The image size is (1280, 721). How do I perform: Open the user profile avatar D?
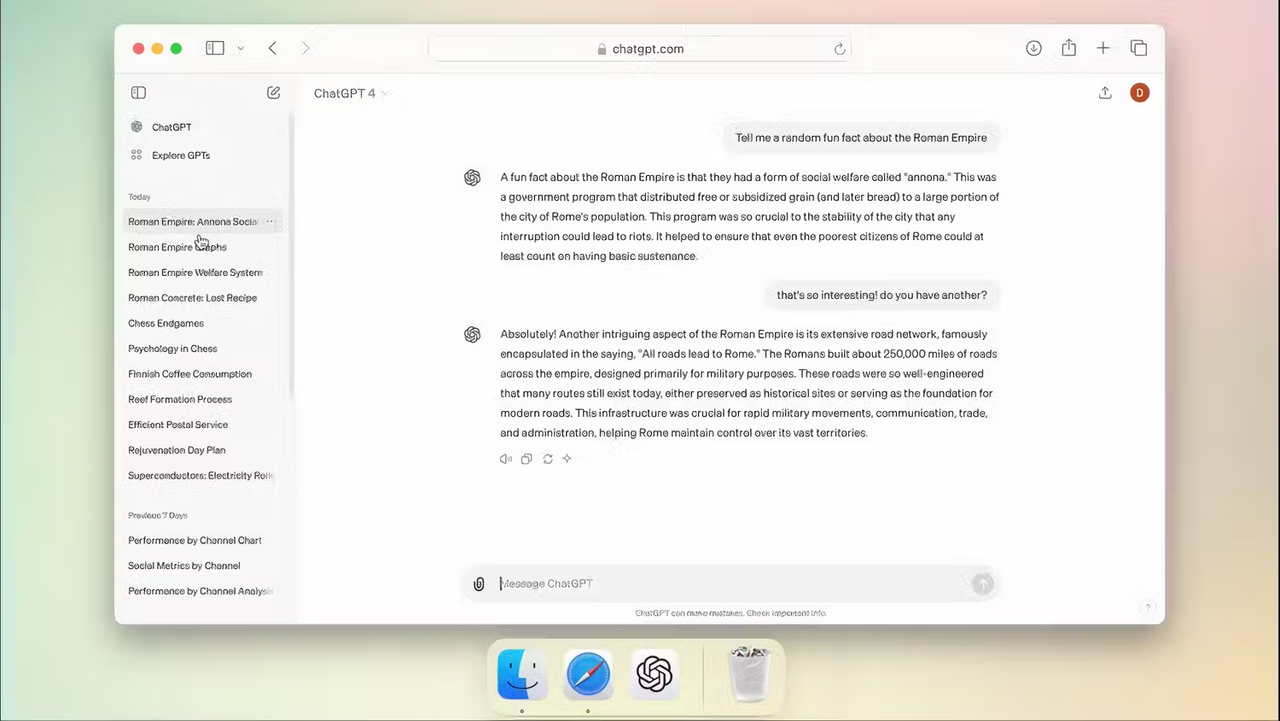[x=1139, y=93]
